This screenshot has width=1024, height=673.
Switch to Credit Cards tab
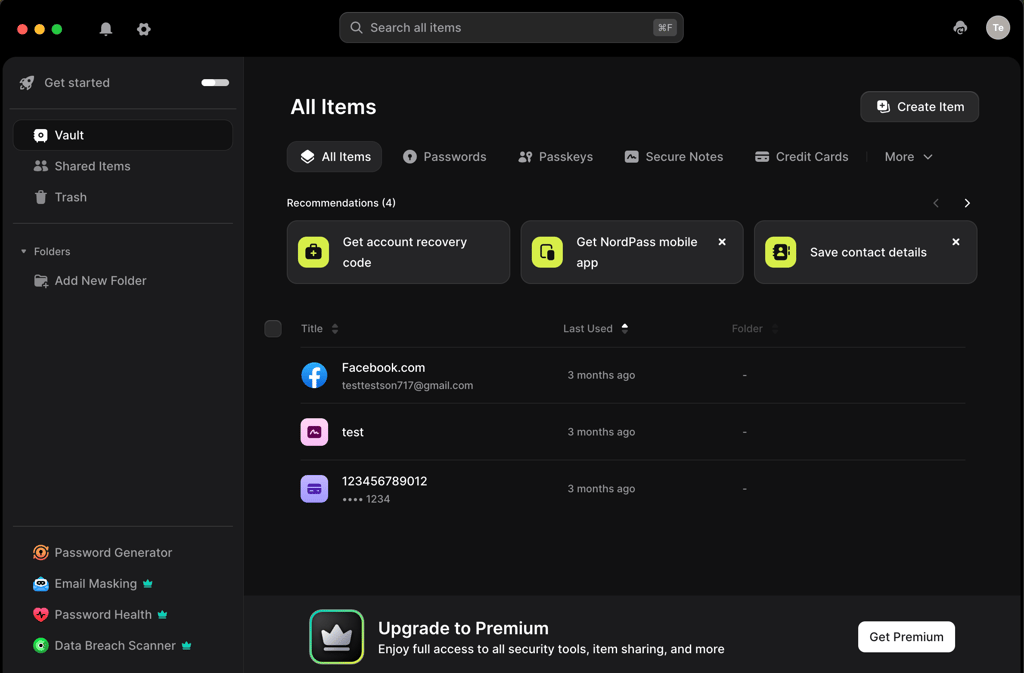pyautogui.click(x=801, y=157)
